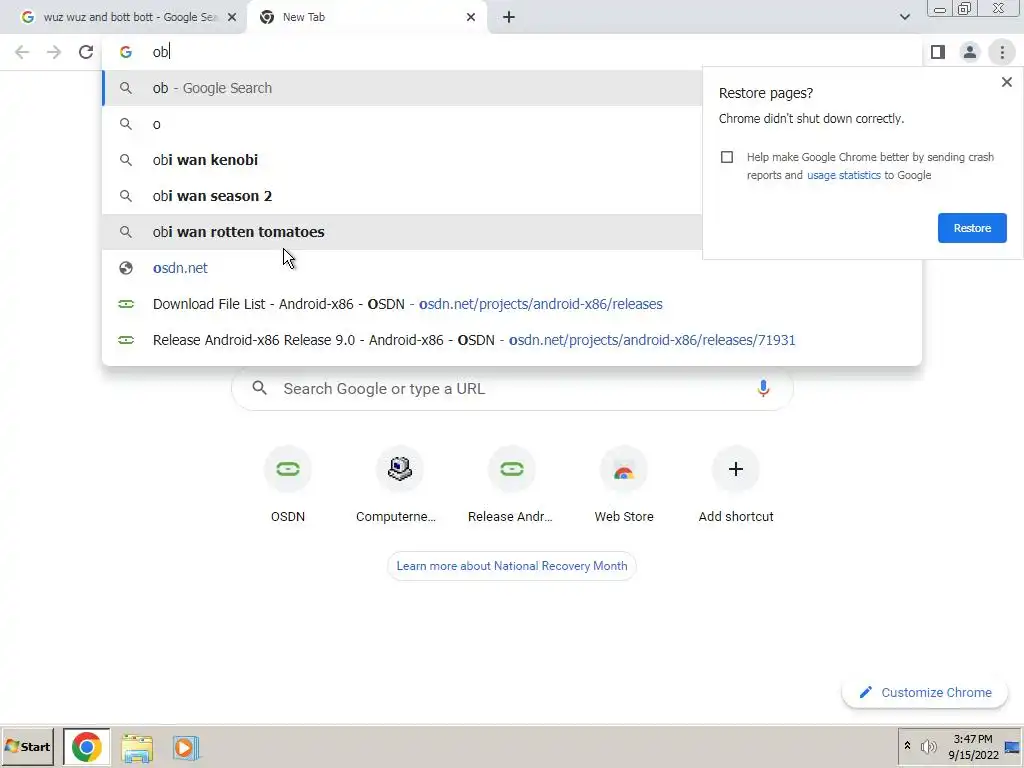Enable sending crash reports checkbox
1024x768 pixels.
(x=726, y=157)
